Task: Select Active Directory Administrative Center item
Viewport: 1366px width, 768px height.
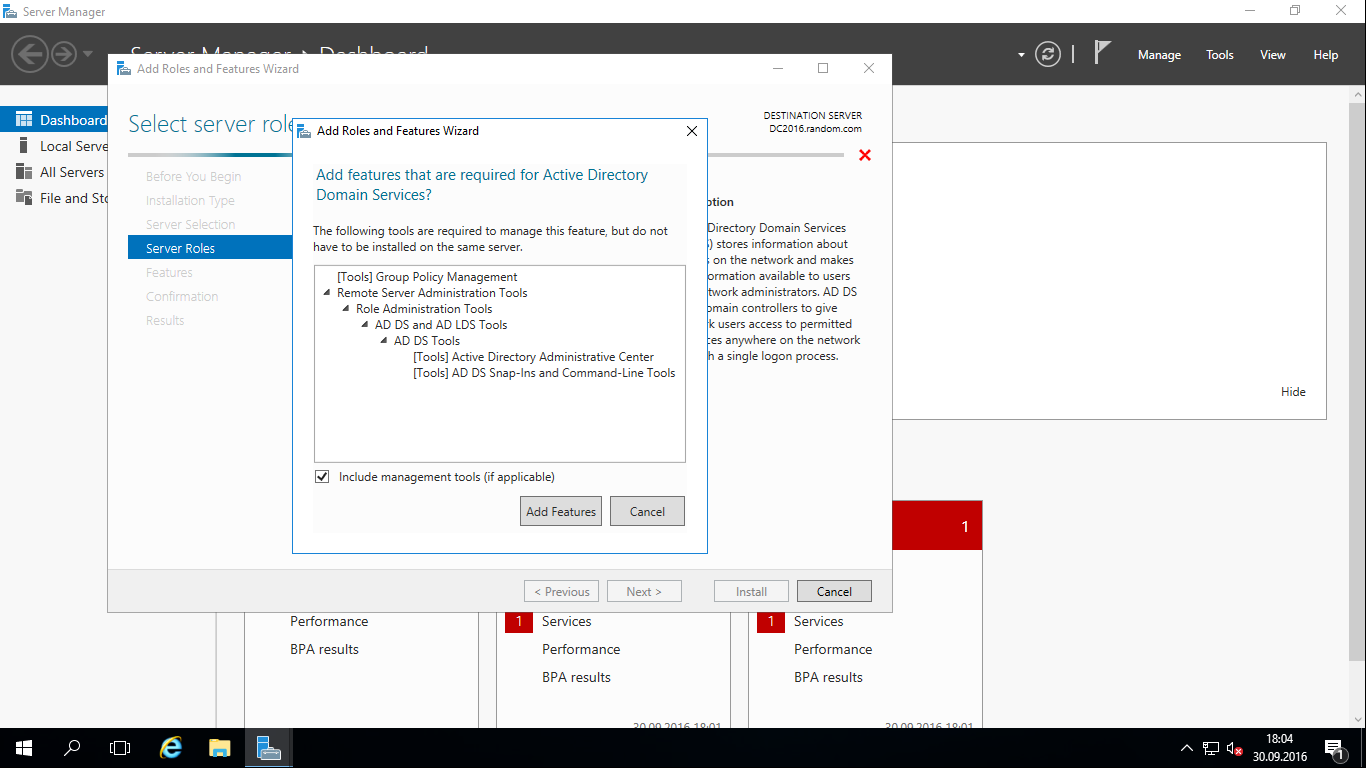Action: pos(533,357)
